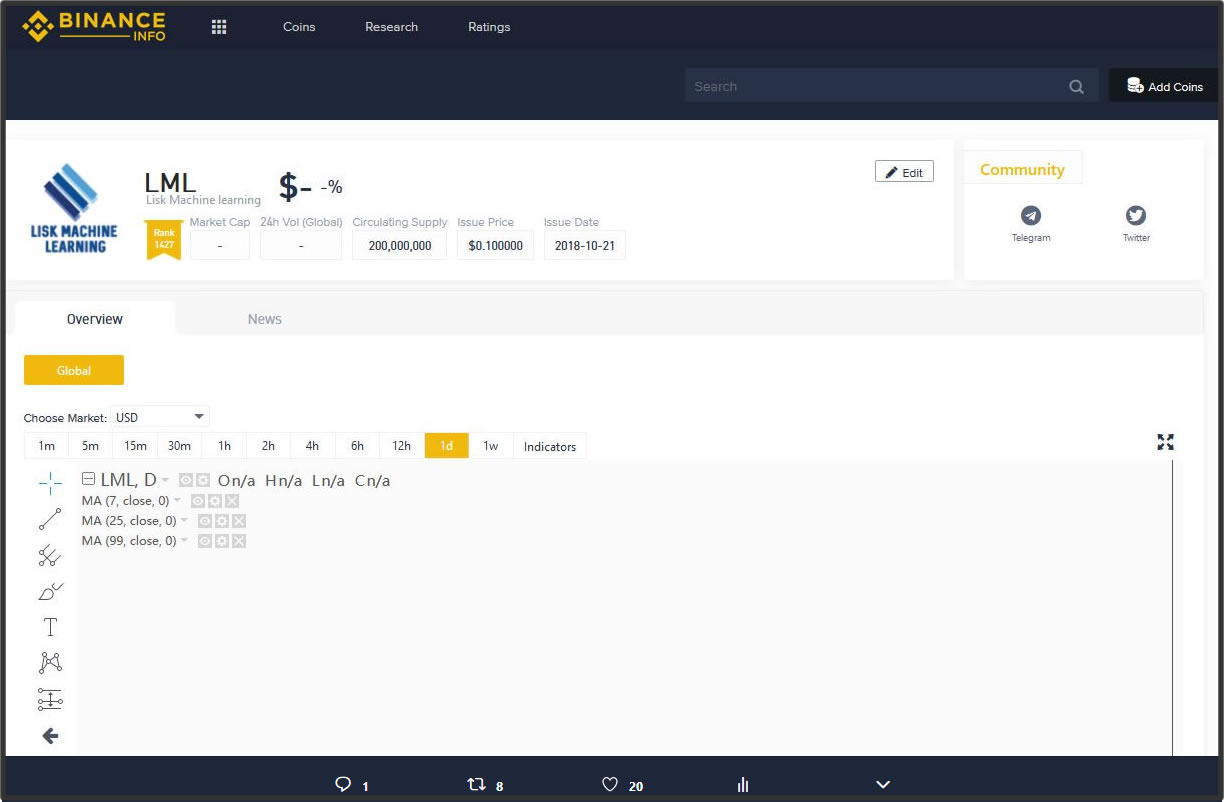This screenshot has height=802, width=1224.
Task: Select the trend line drawing tool
Action: point(50,519)
